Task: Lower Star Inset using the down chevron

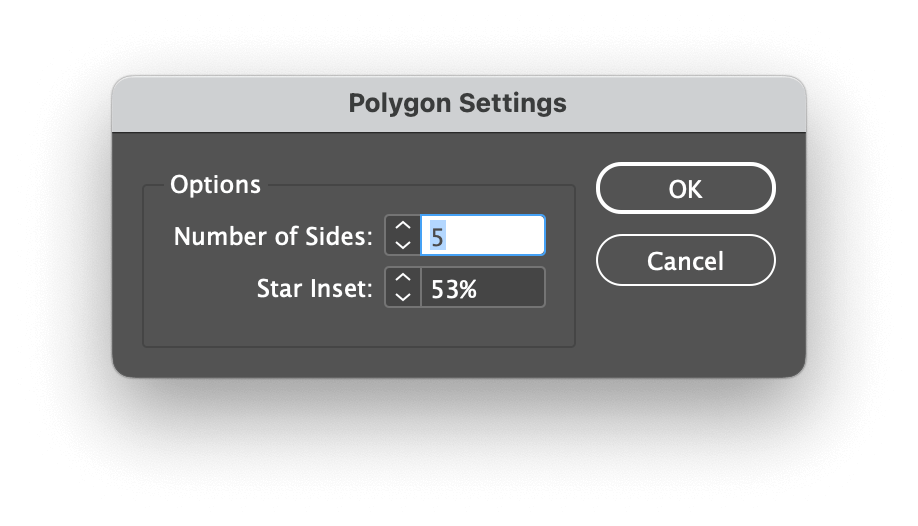Action: (x=403, y=297)
